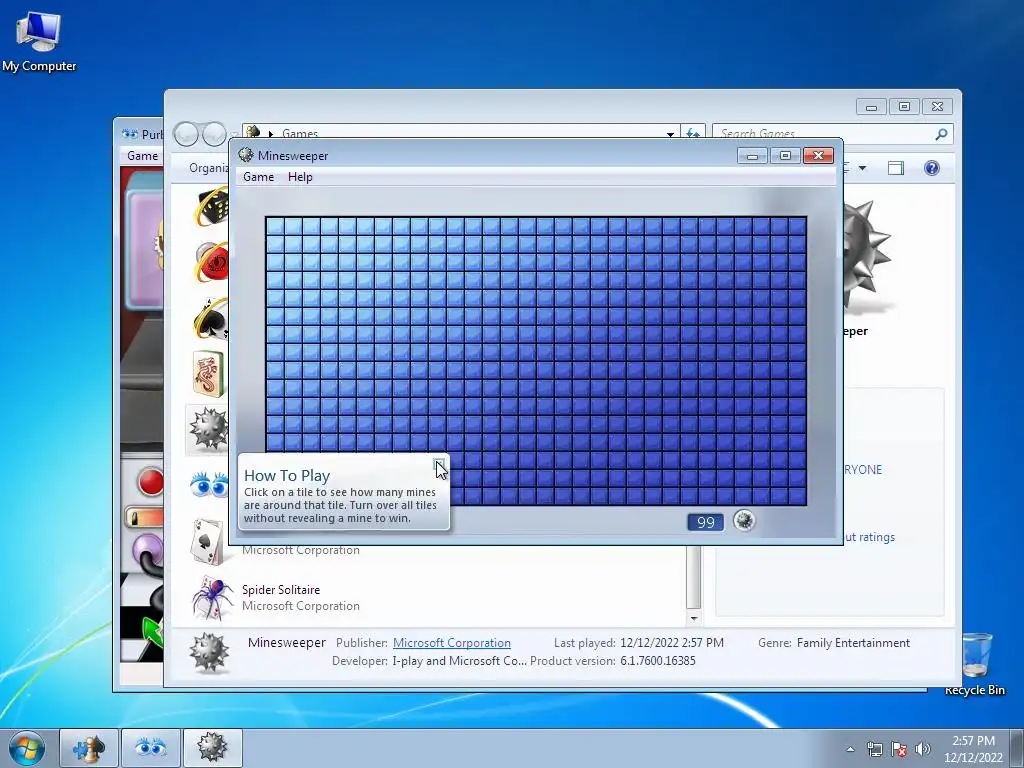Screen dimensions: 1024x768
Task: Click the network tray icon
Action: [x=874, y=749]
